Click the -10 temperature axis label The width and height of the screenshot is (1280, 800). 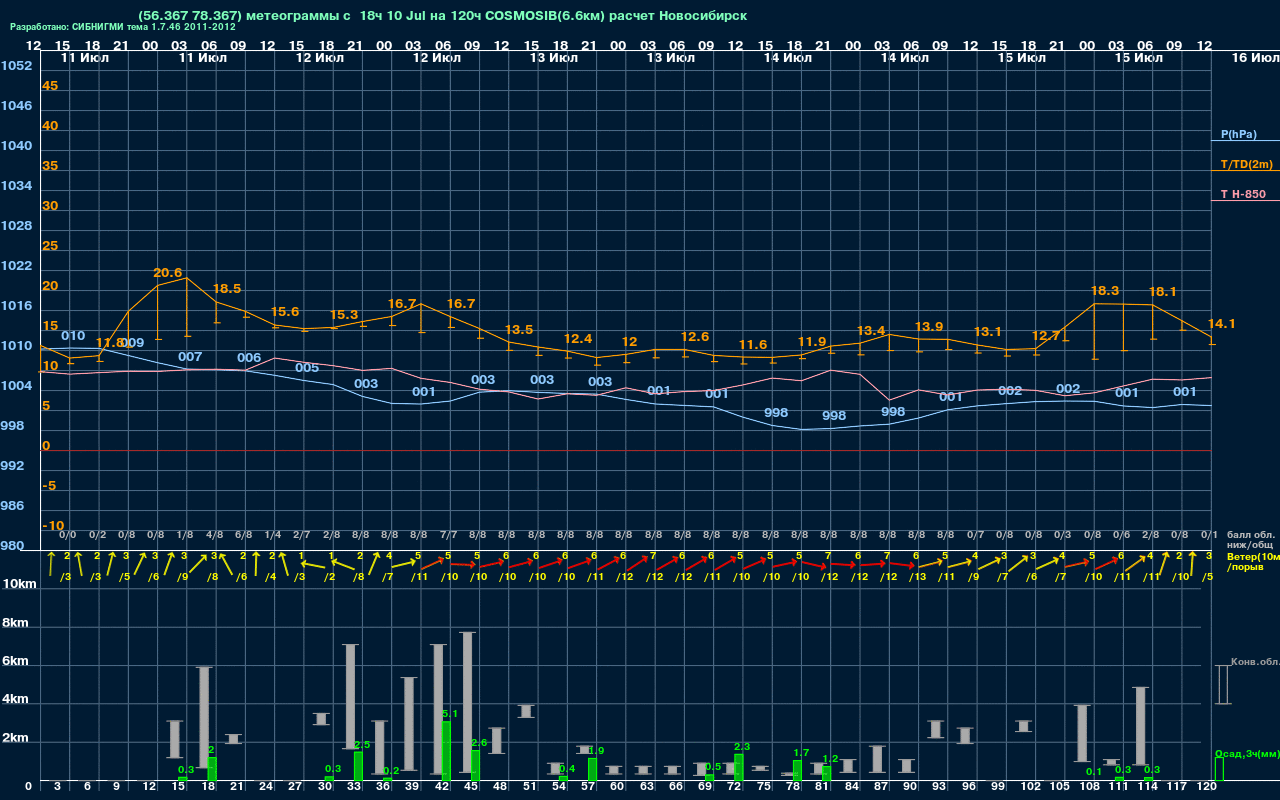point(54,526)
